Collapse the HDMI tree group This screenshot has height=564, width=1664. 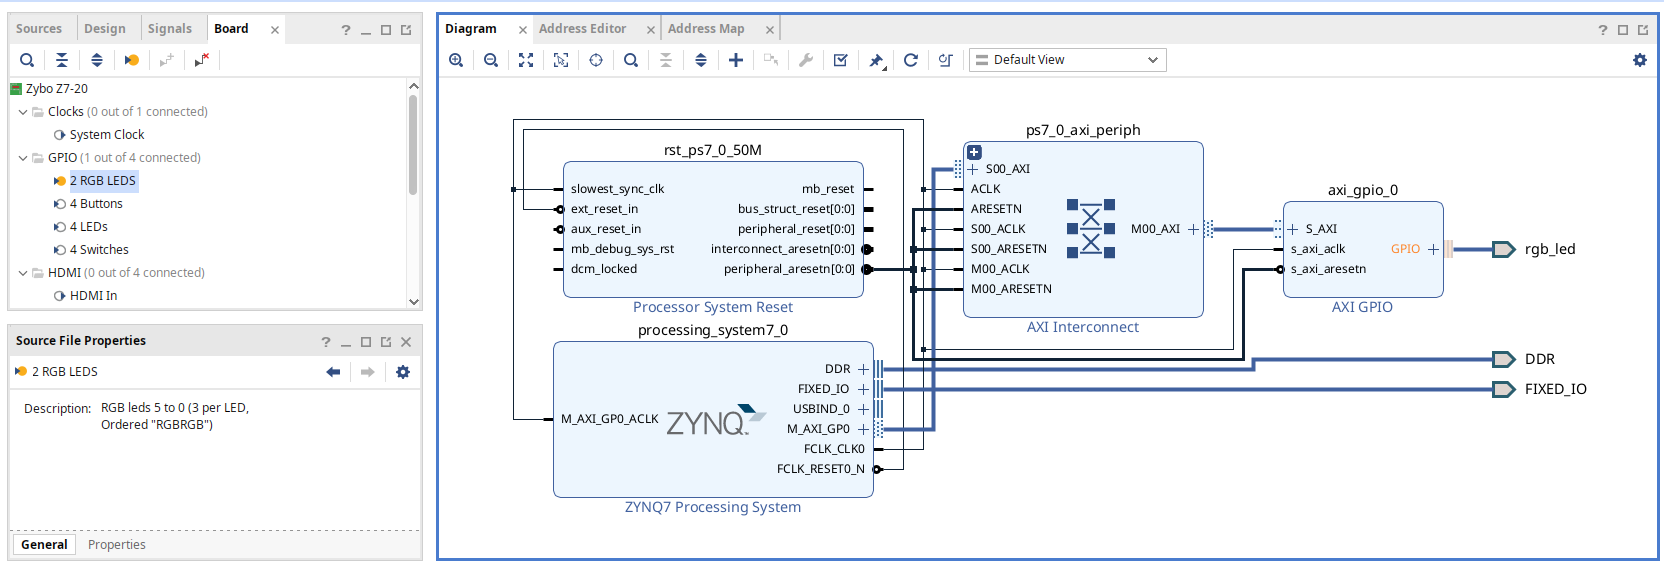23,273
